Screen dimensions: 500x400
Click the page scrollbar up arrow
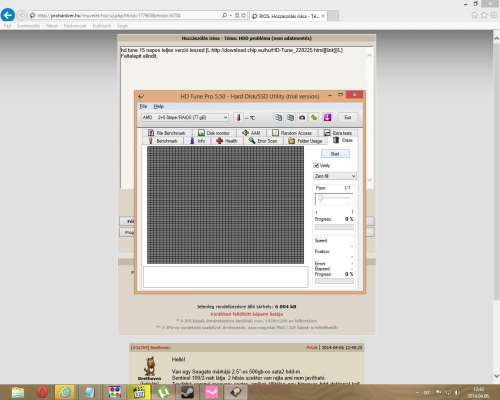496,39
